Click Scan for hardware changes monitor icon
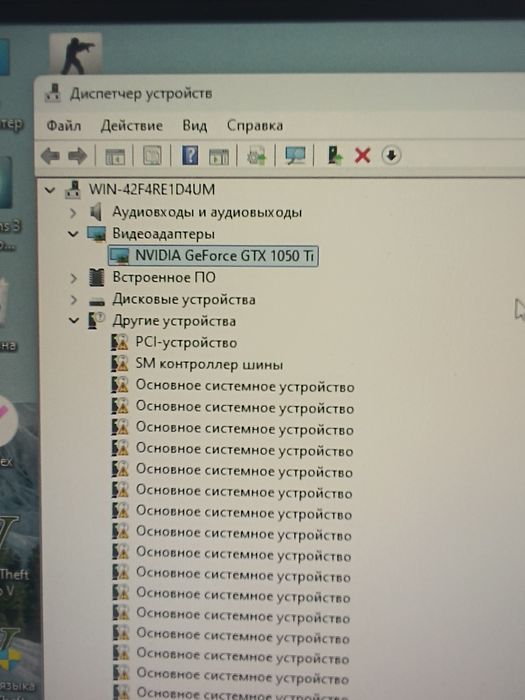525x700 pixels. point(295,155)
